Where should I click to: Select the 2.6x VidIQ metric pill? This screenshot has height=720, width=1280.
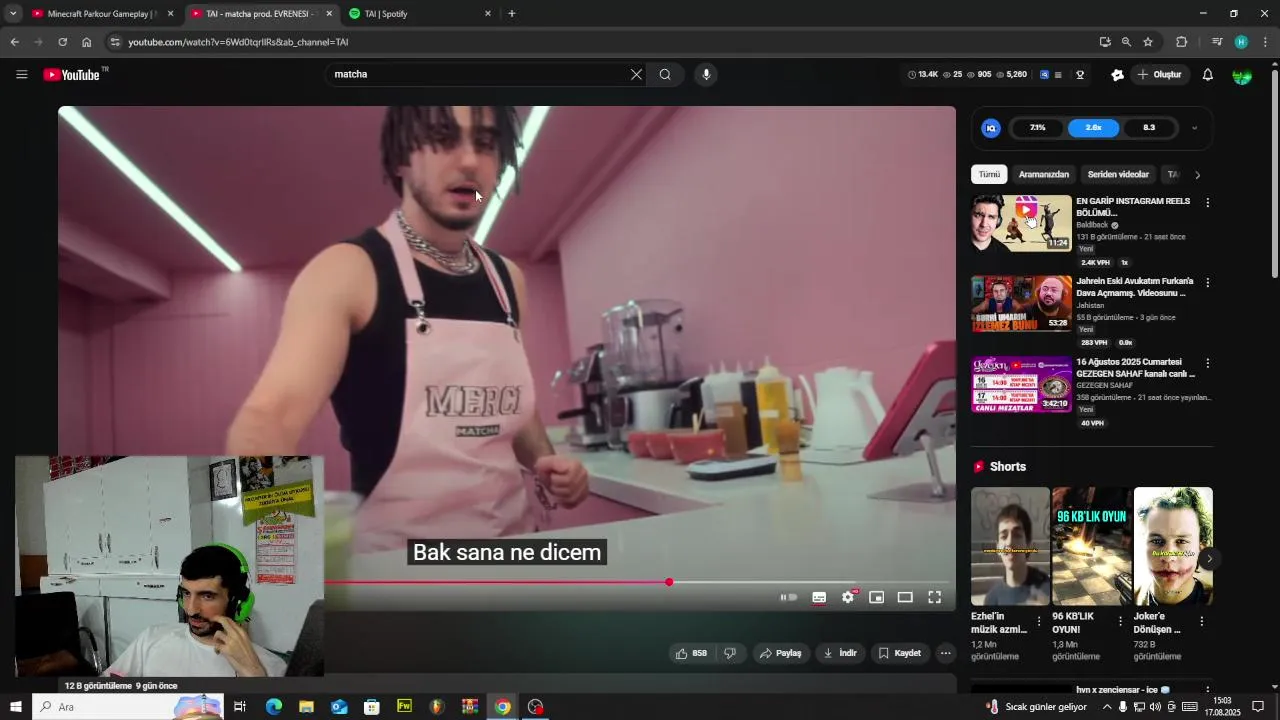click(1093, 128)
